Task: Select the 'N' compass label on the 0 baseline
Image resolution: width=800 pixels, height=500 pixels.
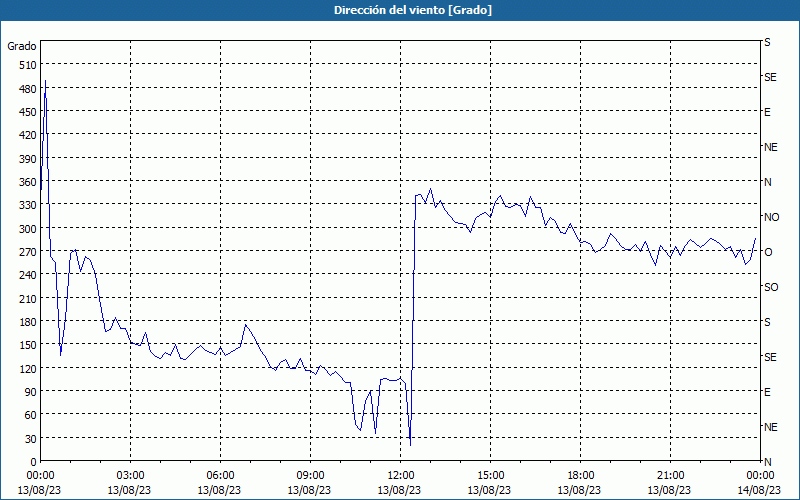Action: coord(767,462)
